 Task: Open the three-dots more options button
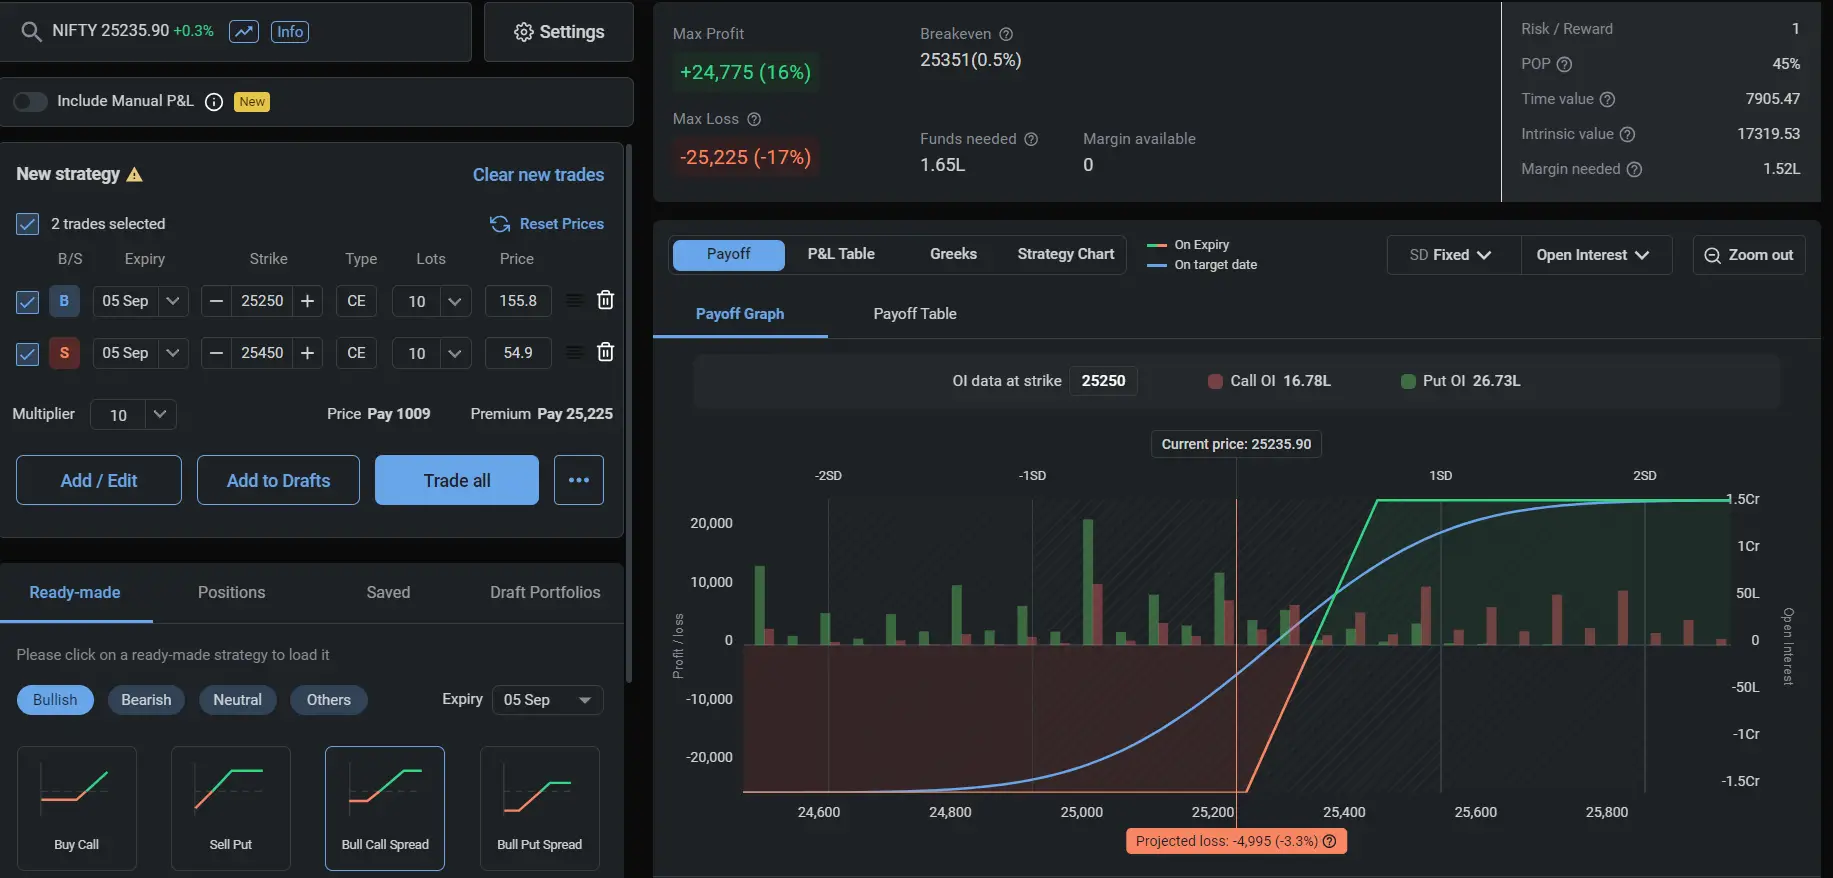[x=579, y=480]
